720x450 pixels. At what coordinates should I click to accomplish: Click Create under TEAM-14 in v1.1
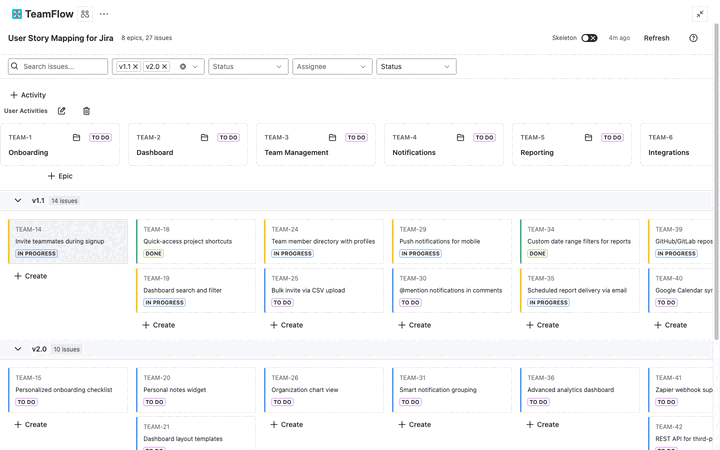coord(30,276)
